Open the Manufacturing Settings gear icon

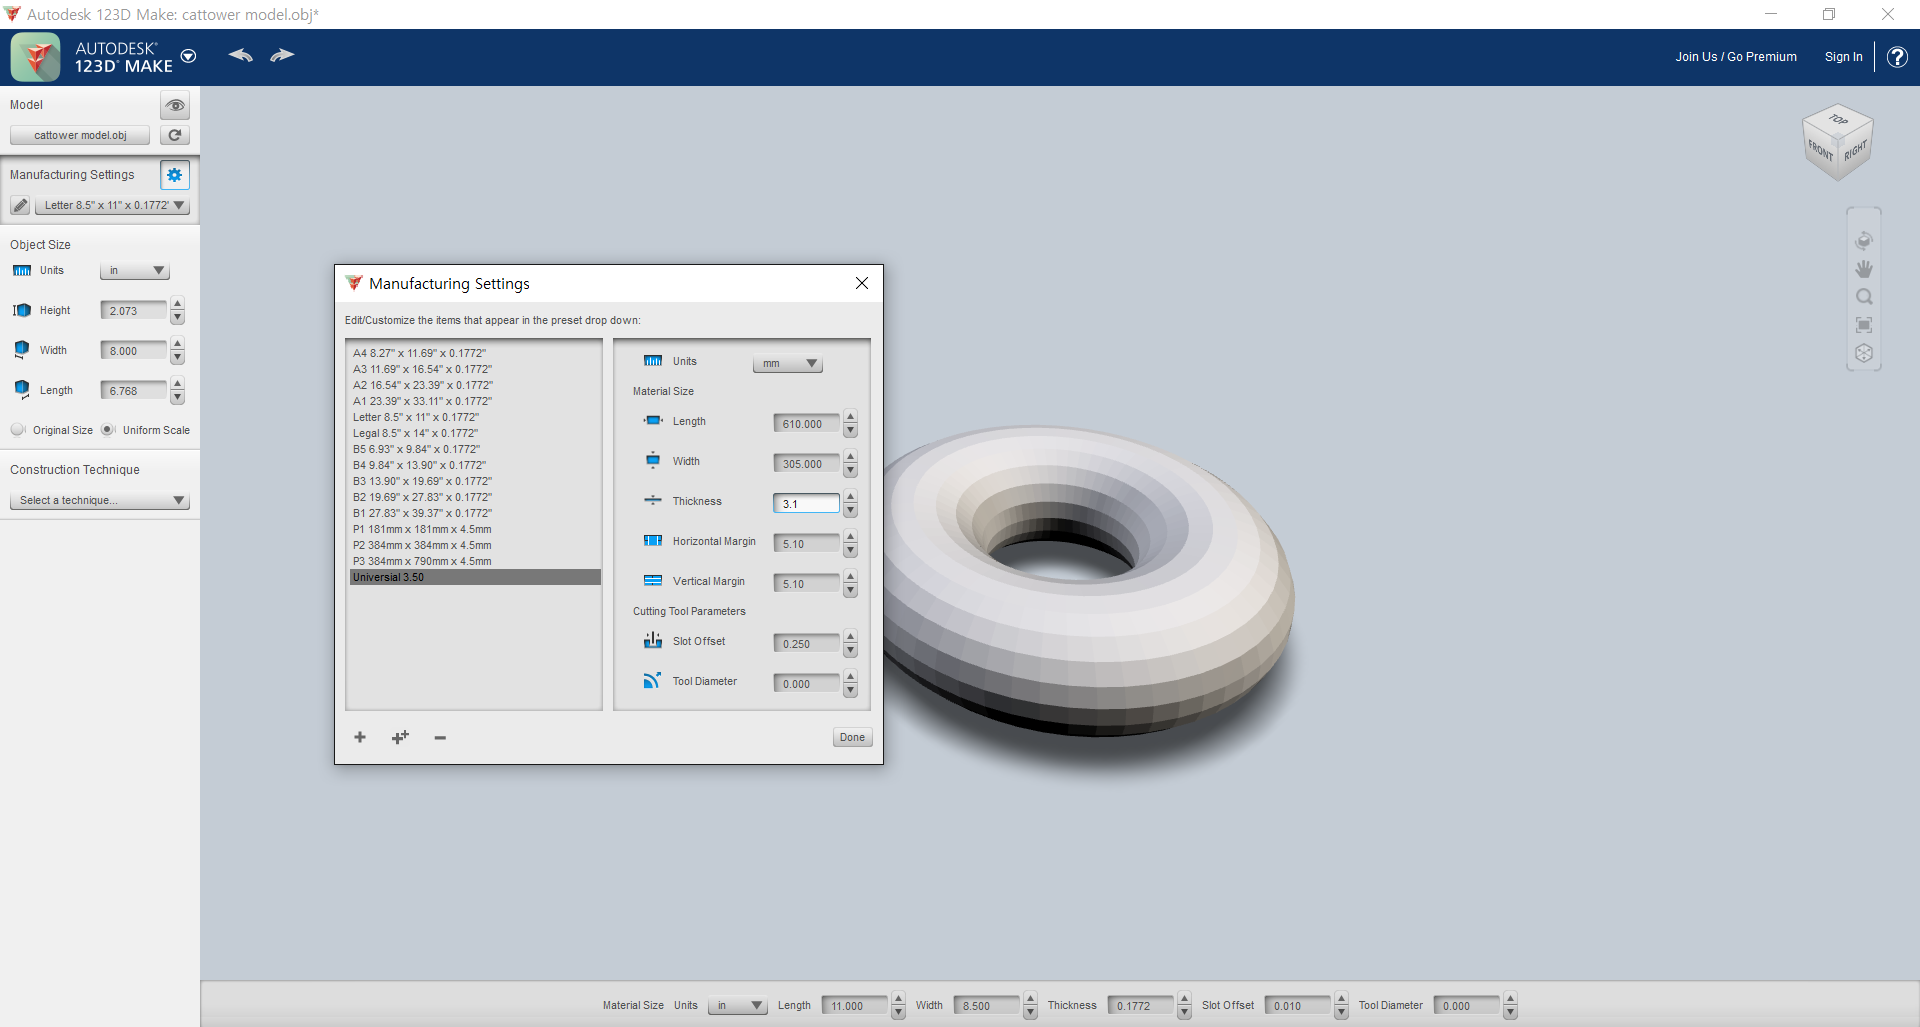pyautogui.click(x=175, y=175)
